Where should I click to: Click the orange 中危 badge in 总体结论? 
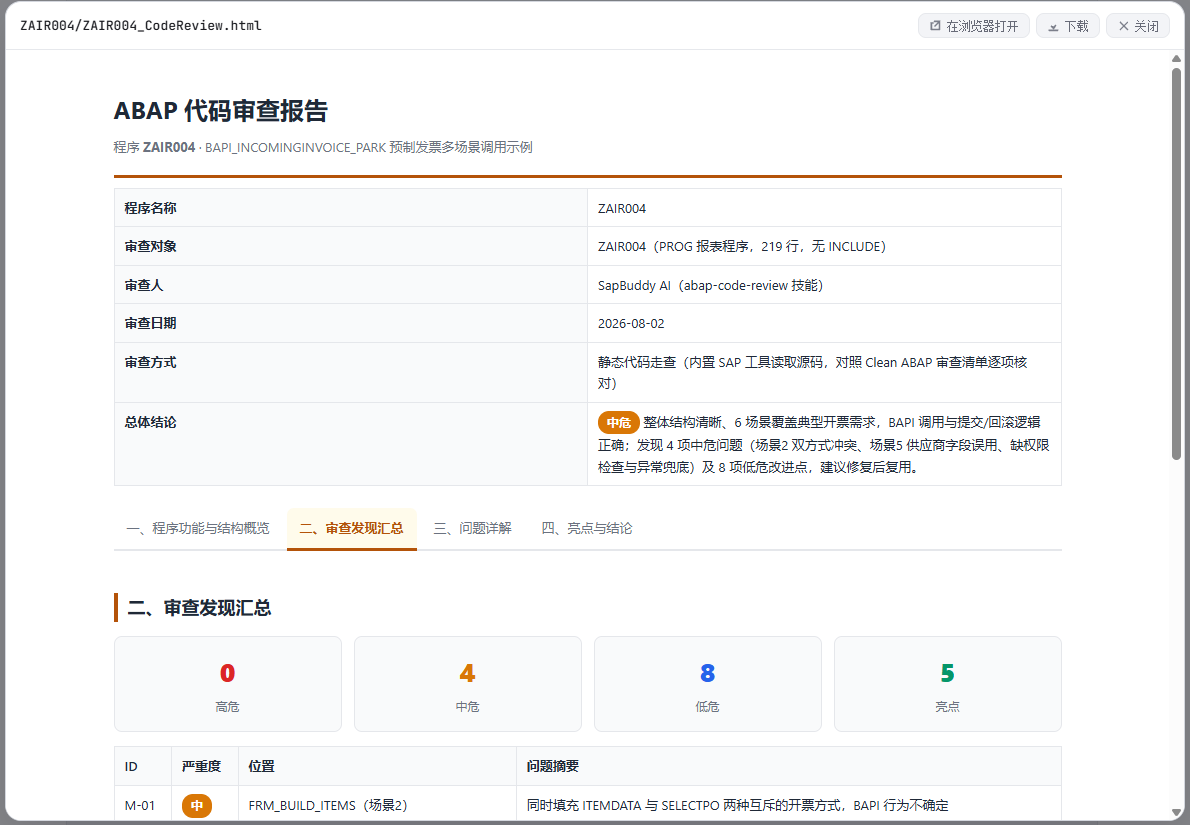(619, 423)
